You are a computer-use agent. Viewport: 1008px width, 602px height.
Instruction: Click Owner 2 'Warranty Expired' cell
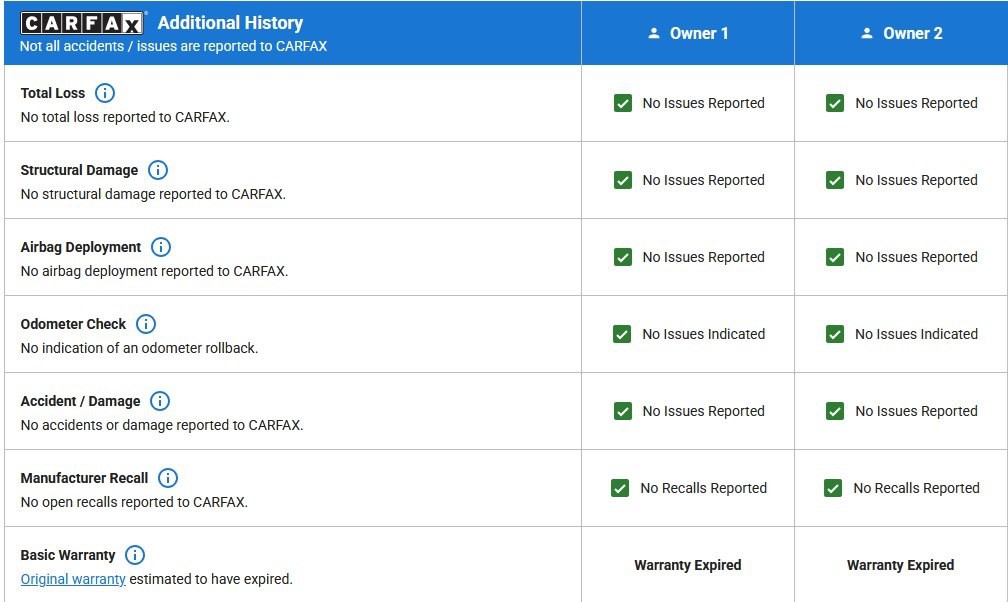[x=901, y=565]
